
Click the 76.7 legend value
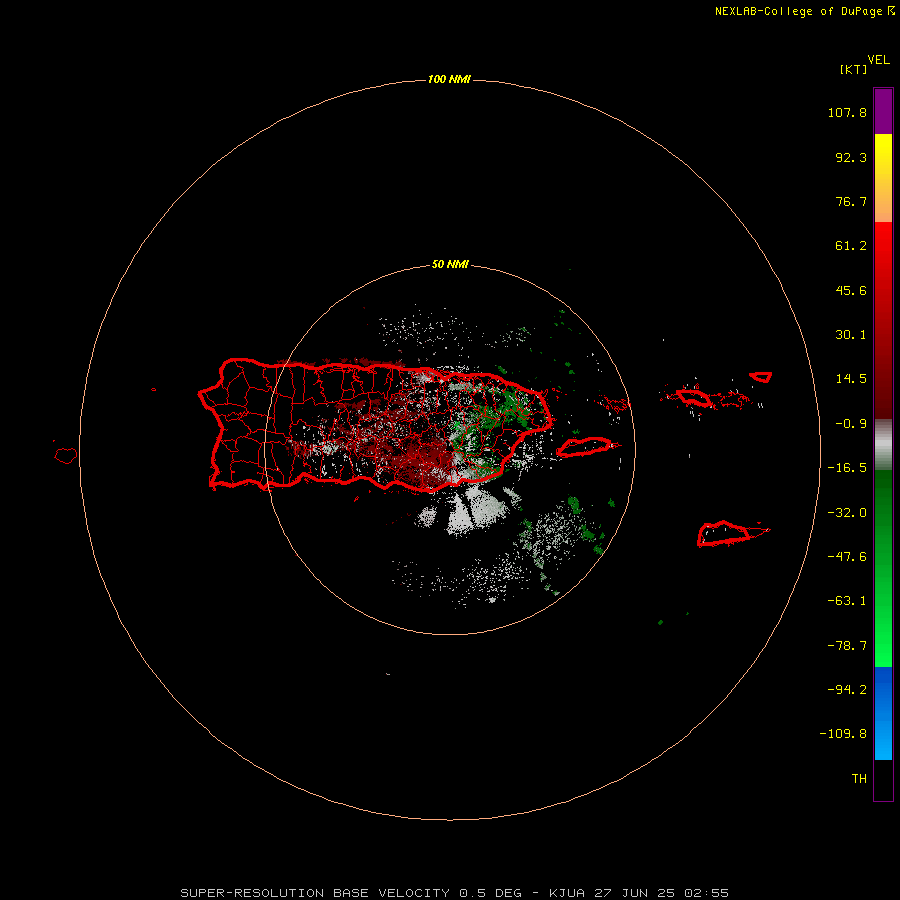(851, 201)
